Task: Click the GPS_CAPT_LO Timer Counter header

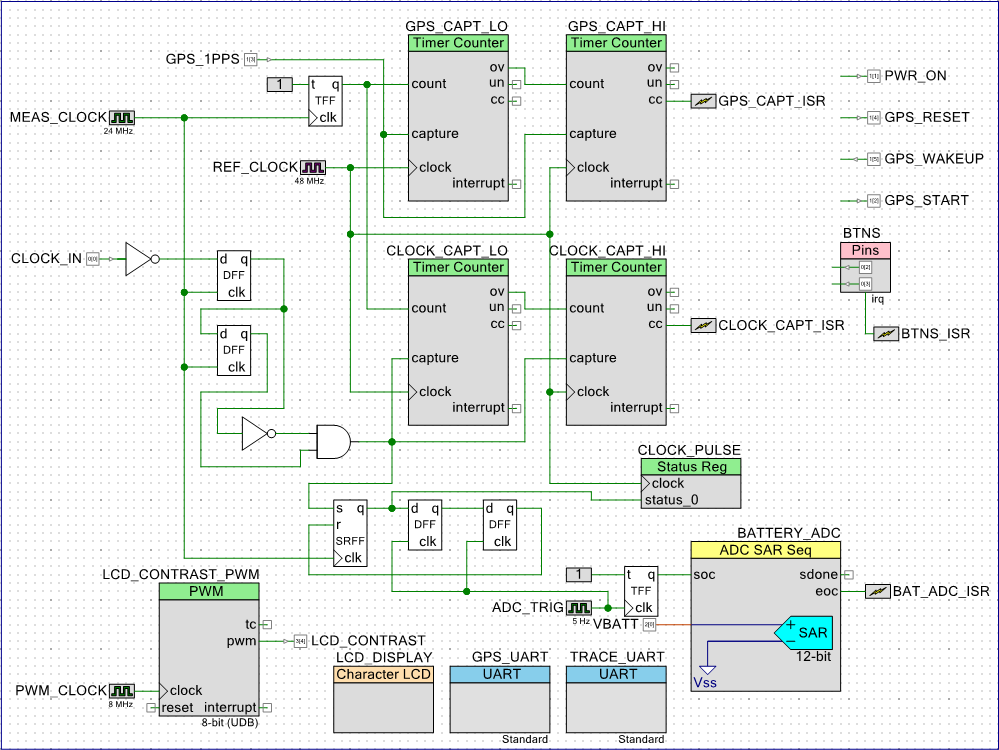Action: [x=458, y=43]
